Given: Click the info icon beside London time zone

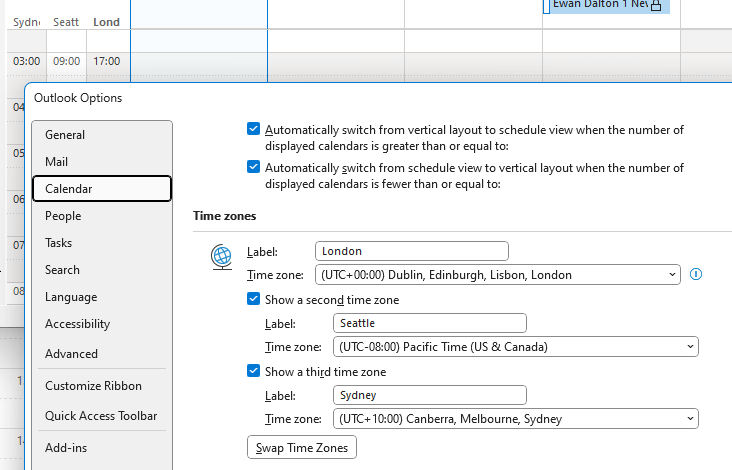Looking at the screenshot, I should tap(696, 274).
